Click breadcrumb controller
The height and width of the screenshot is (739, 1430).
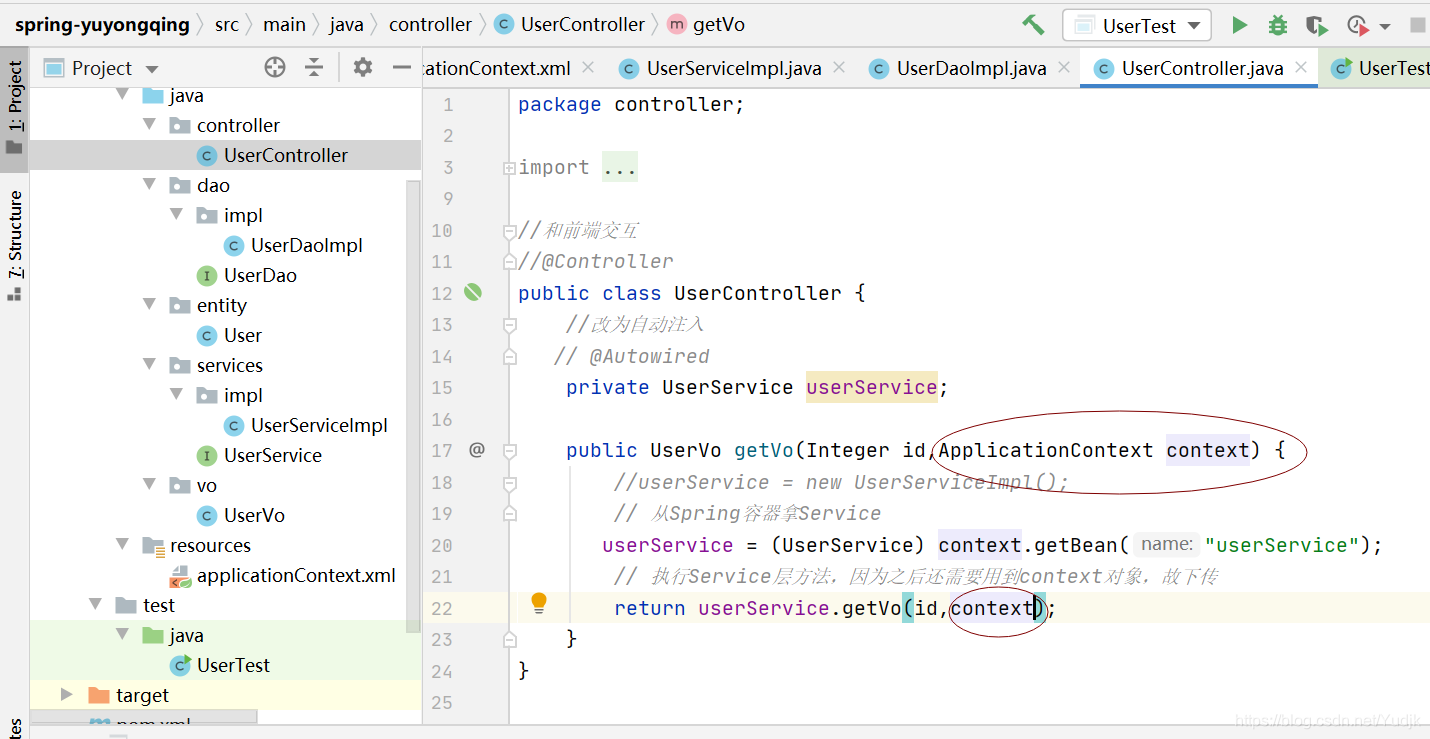(x=430, y=25)
